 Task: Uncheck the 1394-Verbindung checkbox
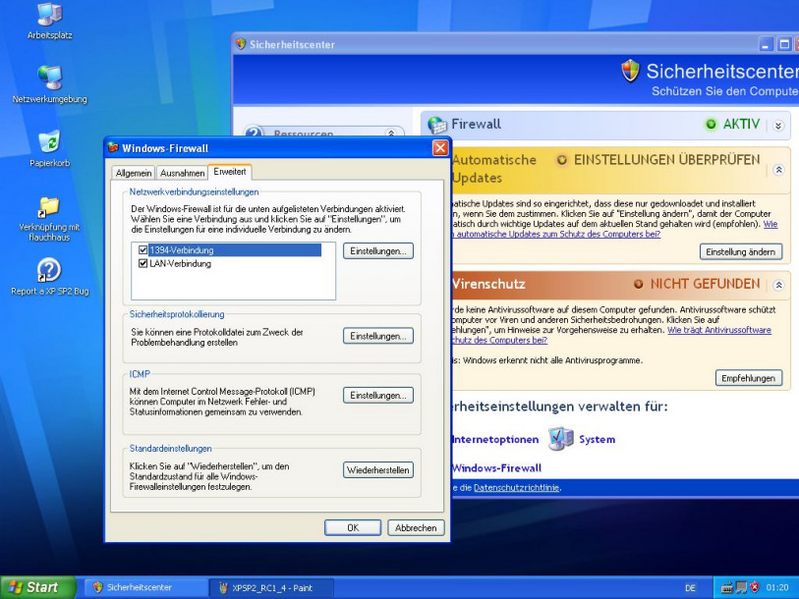pyautogui.click(x=143, y=250)
